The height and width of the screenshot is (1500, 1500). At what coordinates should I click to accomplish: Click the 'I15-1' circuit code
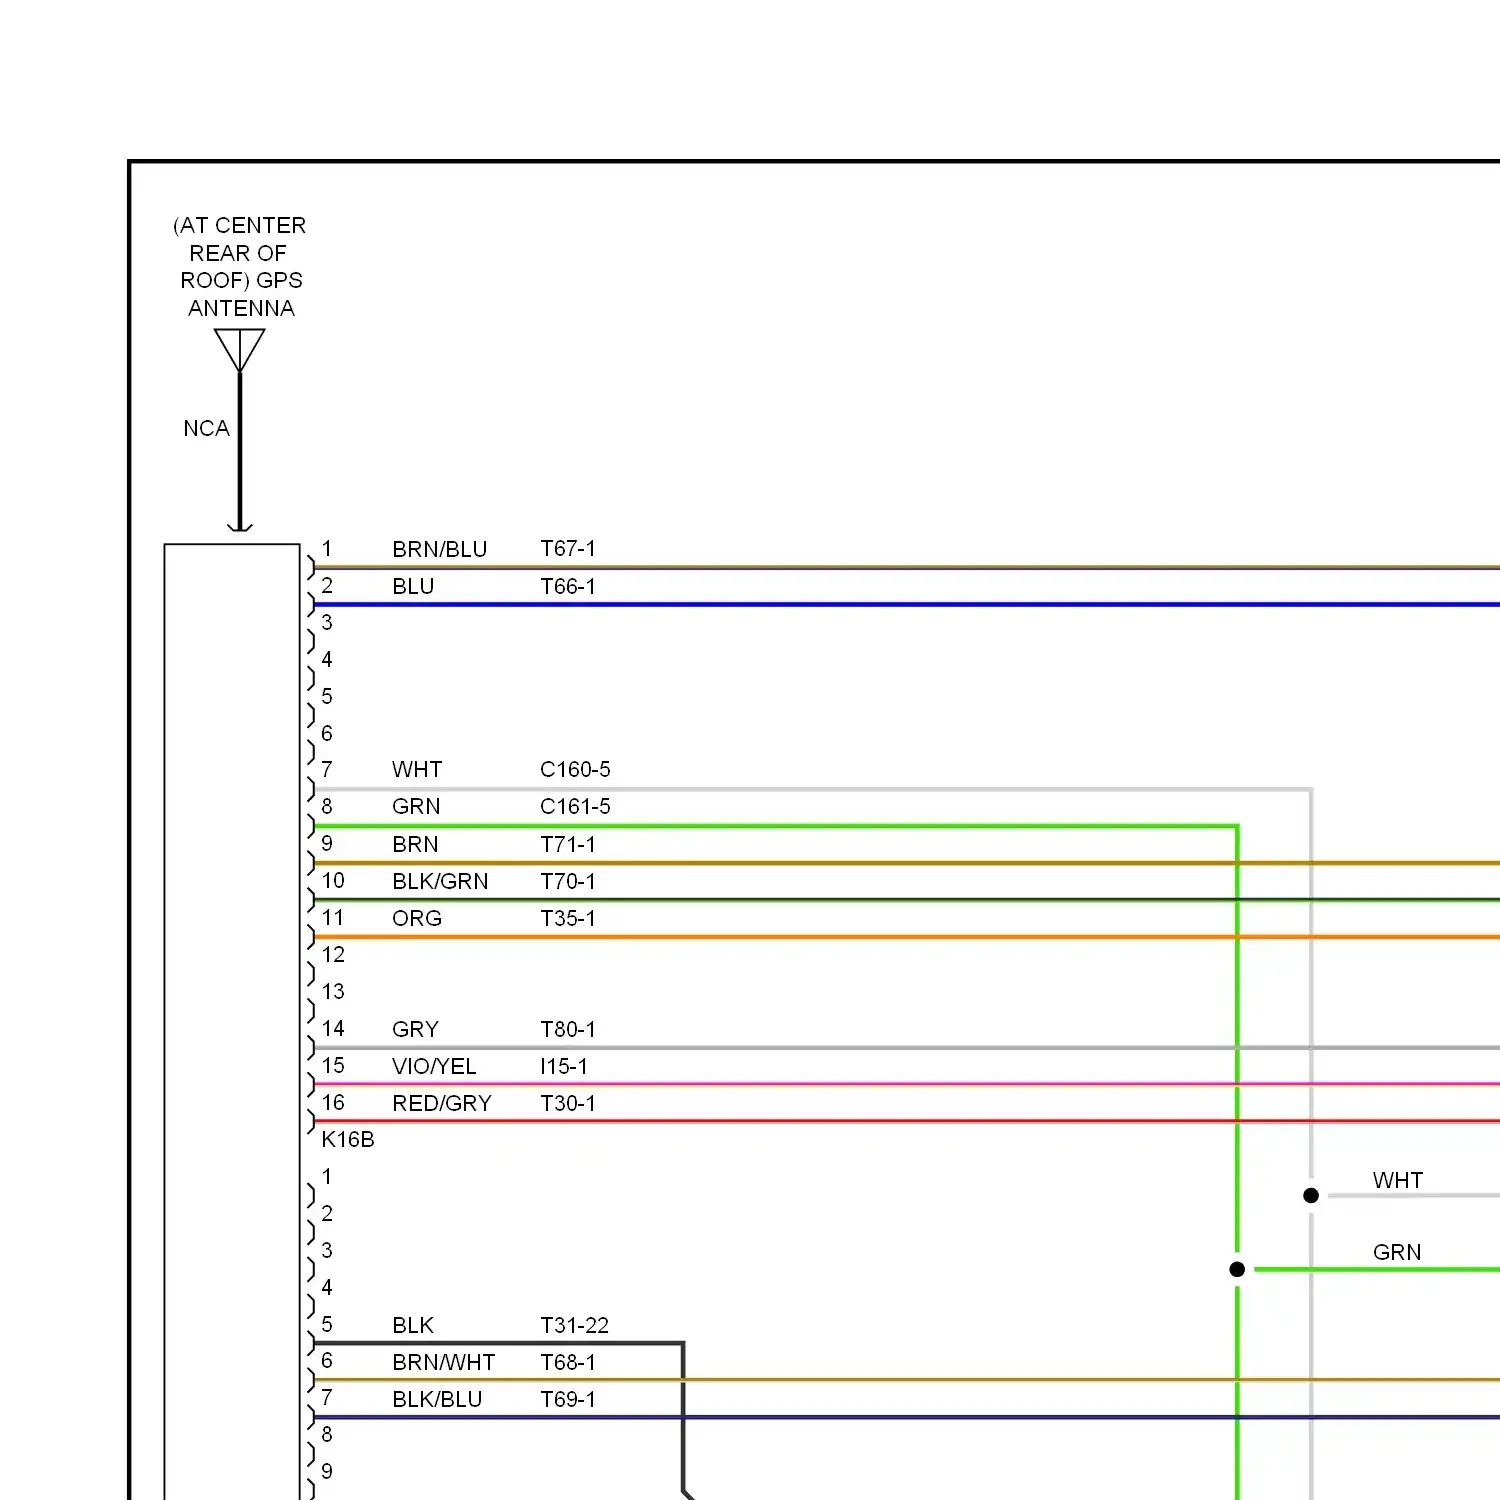564,1067
